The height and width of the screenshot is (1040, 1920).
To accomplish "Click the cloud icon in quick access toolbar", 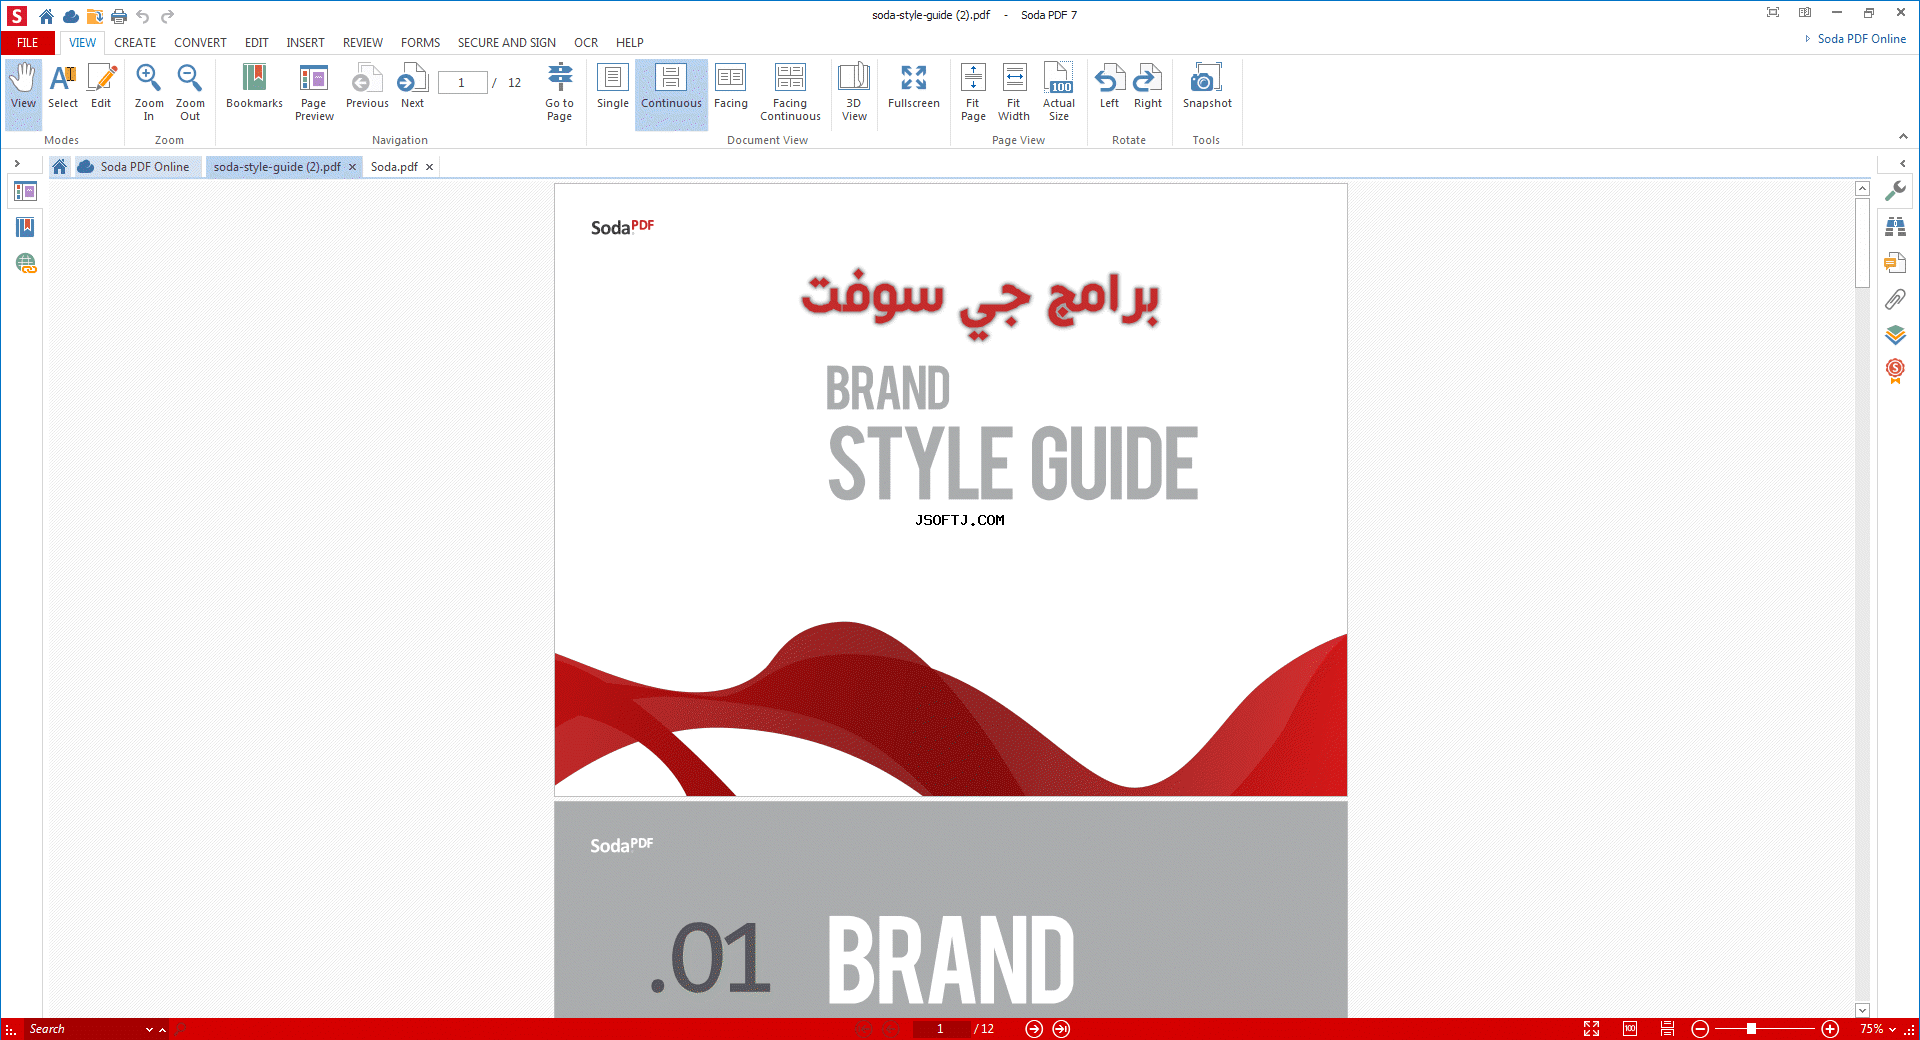I will 70,16.
